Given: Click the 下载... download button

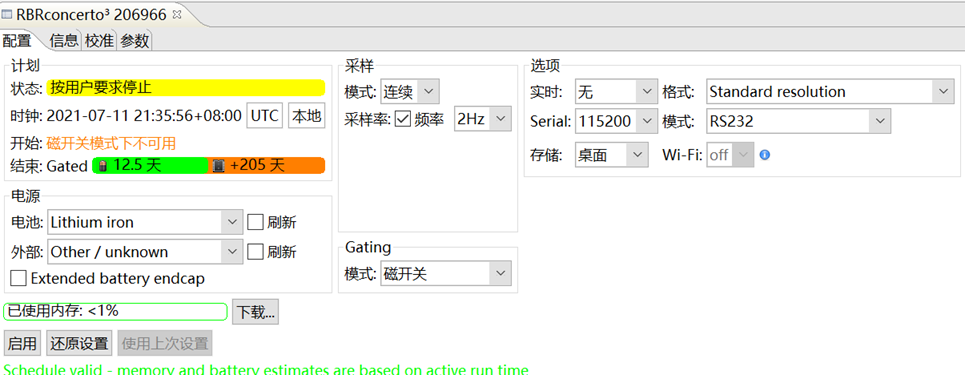Looking at the screenshot, I should tap(255, 312).
